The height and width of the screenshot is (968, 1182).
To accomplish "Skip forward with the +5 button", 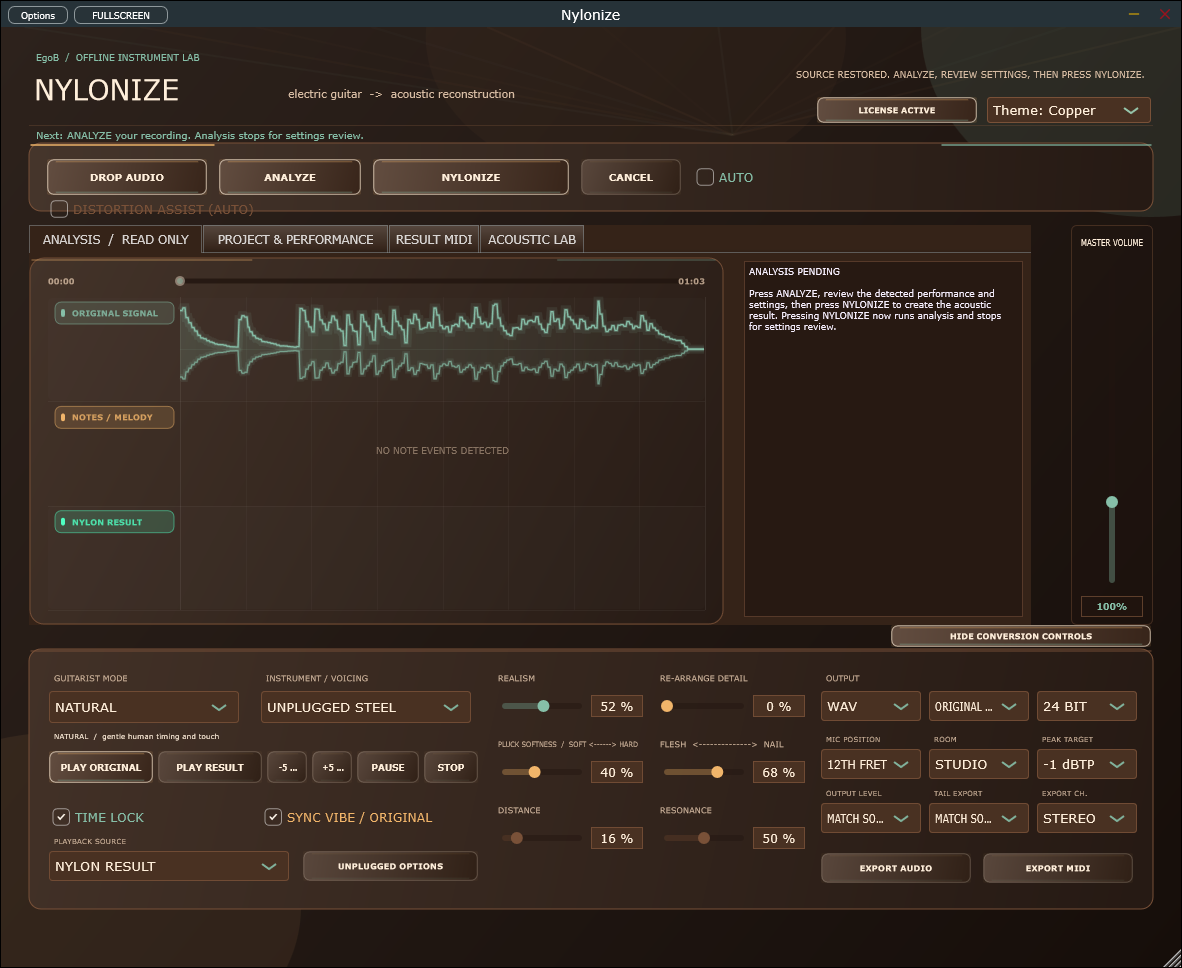I will 332,767.
